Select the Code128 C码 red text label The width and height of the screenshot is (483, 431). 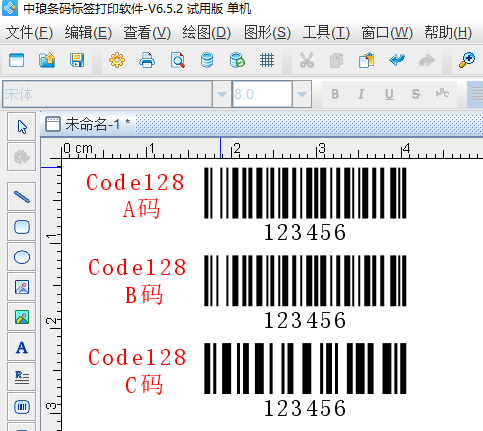click(x=137, y=371)
